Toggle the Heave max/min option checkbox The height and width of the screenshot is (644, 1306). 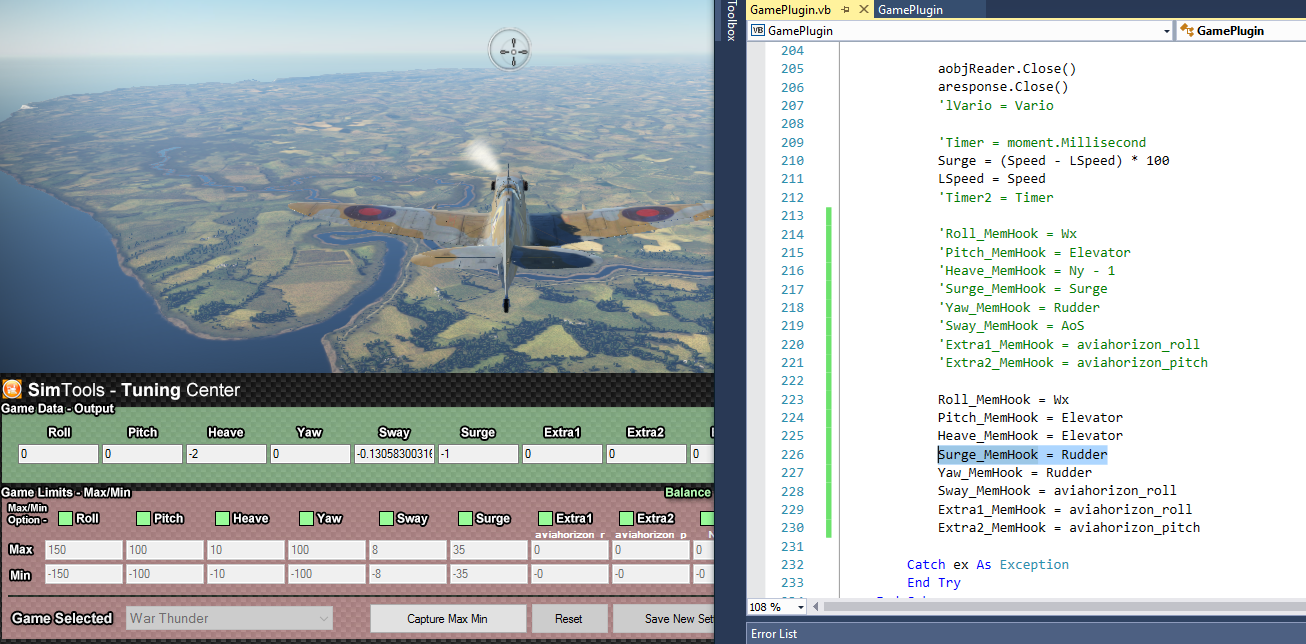coord(223,518)
